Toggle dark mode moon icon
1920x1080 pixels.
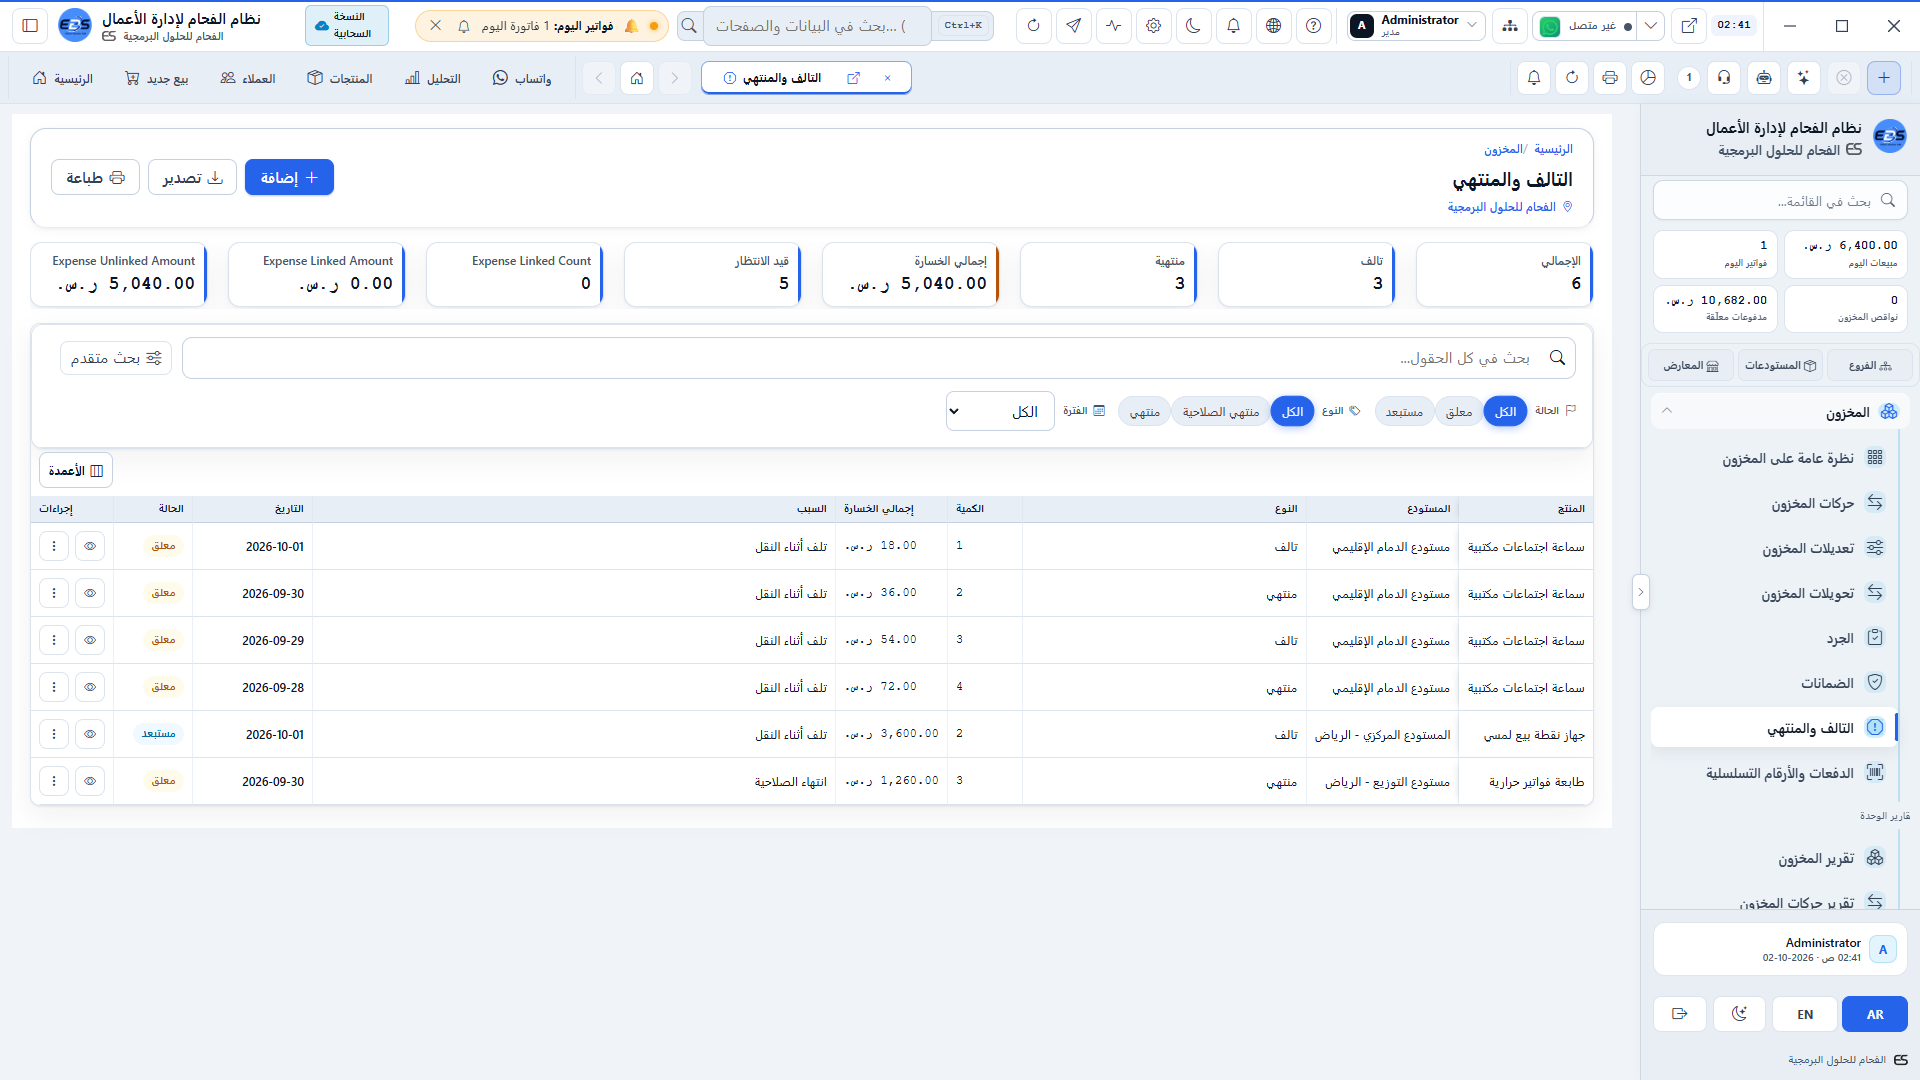click(1193, 26)
